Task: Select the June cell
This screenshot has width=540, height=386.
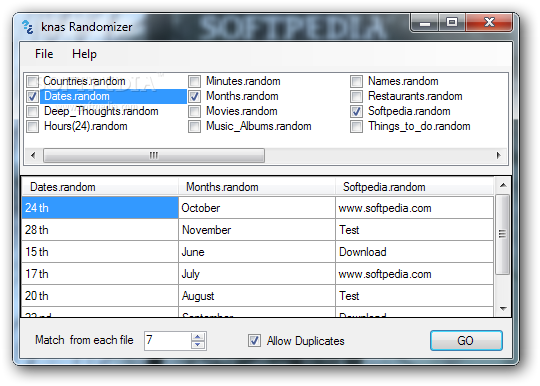Action: pos(257,252)
